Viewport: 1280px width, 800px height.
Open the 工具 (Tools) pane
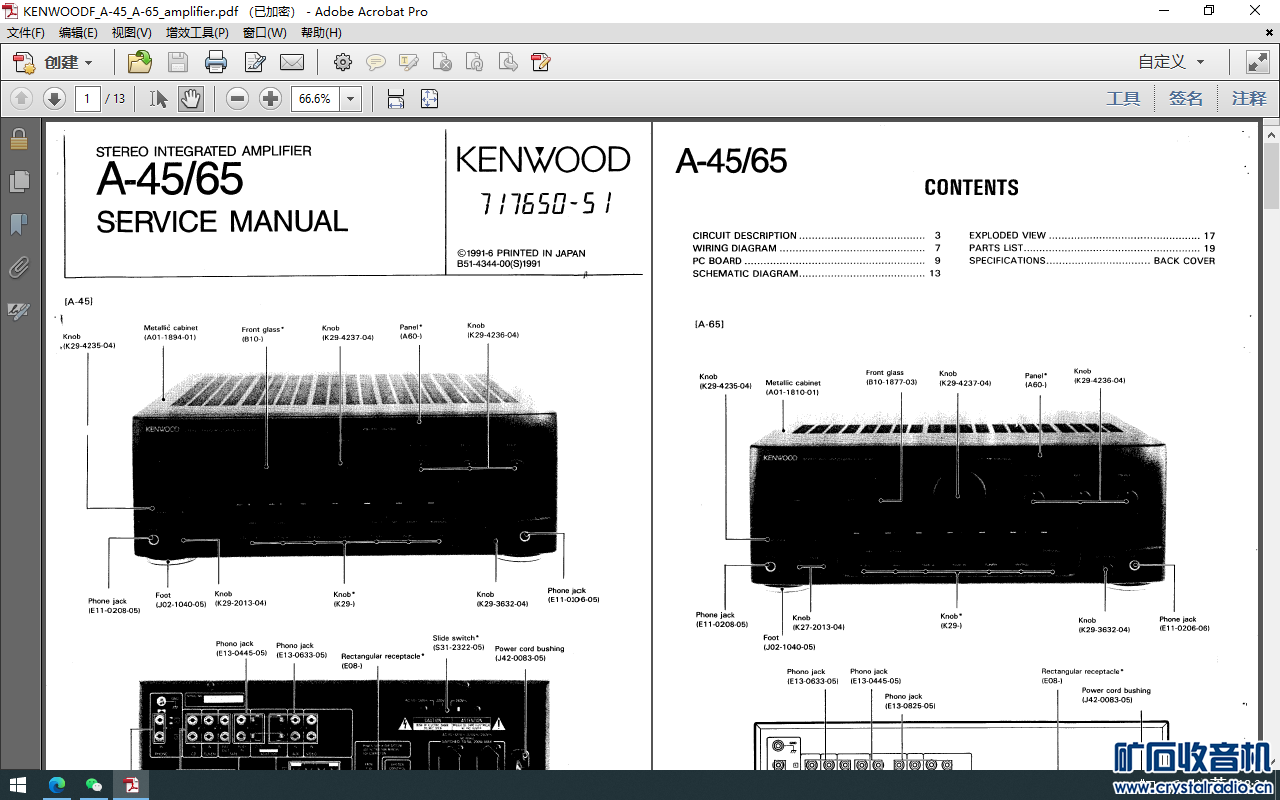(1123, 98)
